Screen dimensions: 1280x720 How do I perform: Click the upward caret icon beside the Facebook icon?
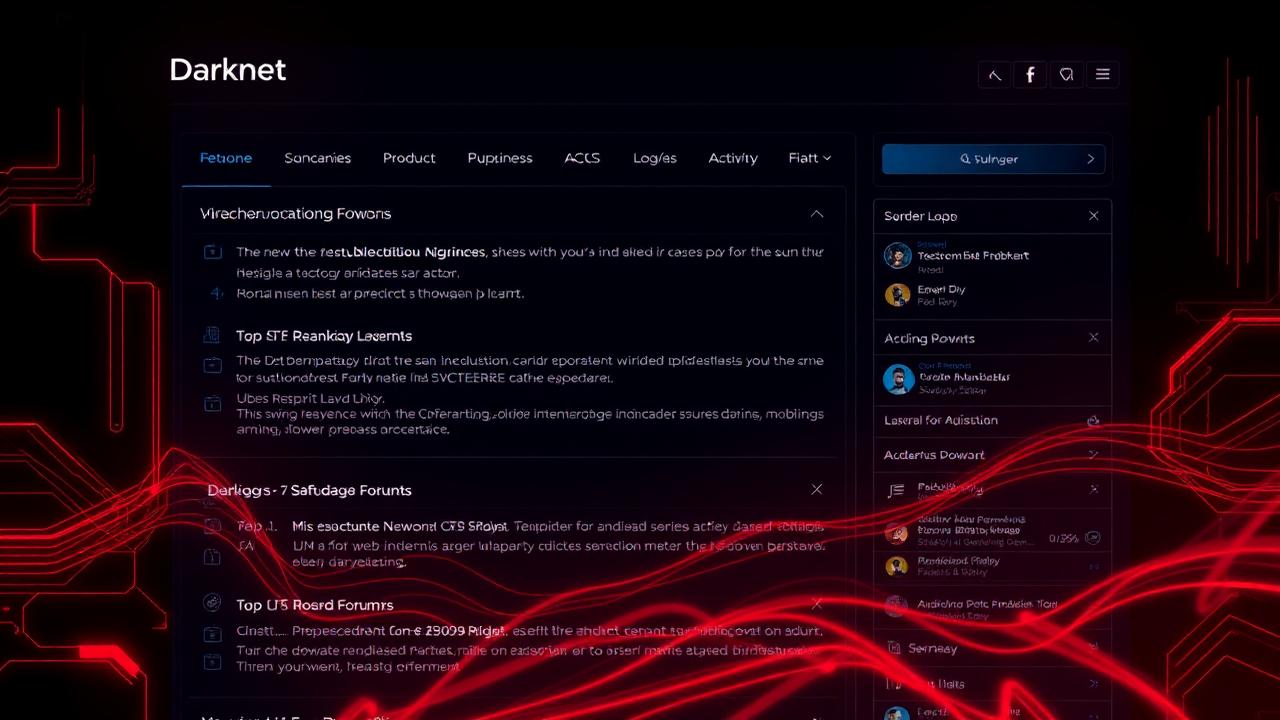point(994,74)
